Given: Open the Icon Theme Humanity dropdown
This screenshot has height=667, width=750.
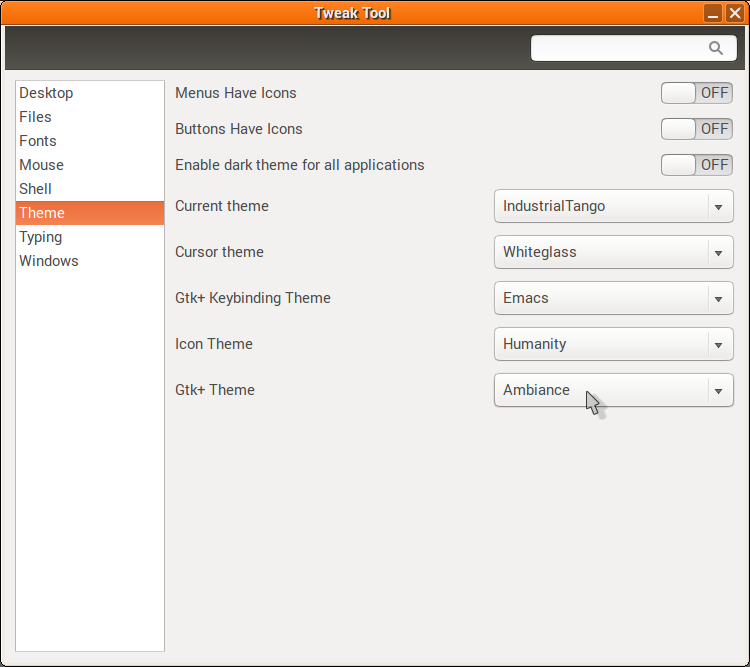Looking at the screenshot, I should point(613,345).
